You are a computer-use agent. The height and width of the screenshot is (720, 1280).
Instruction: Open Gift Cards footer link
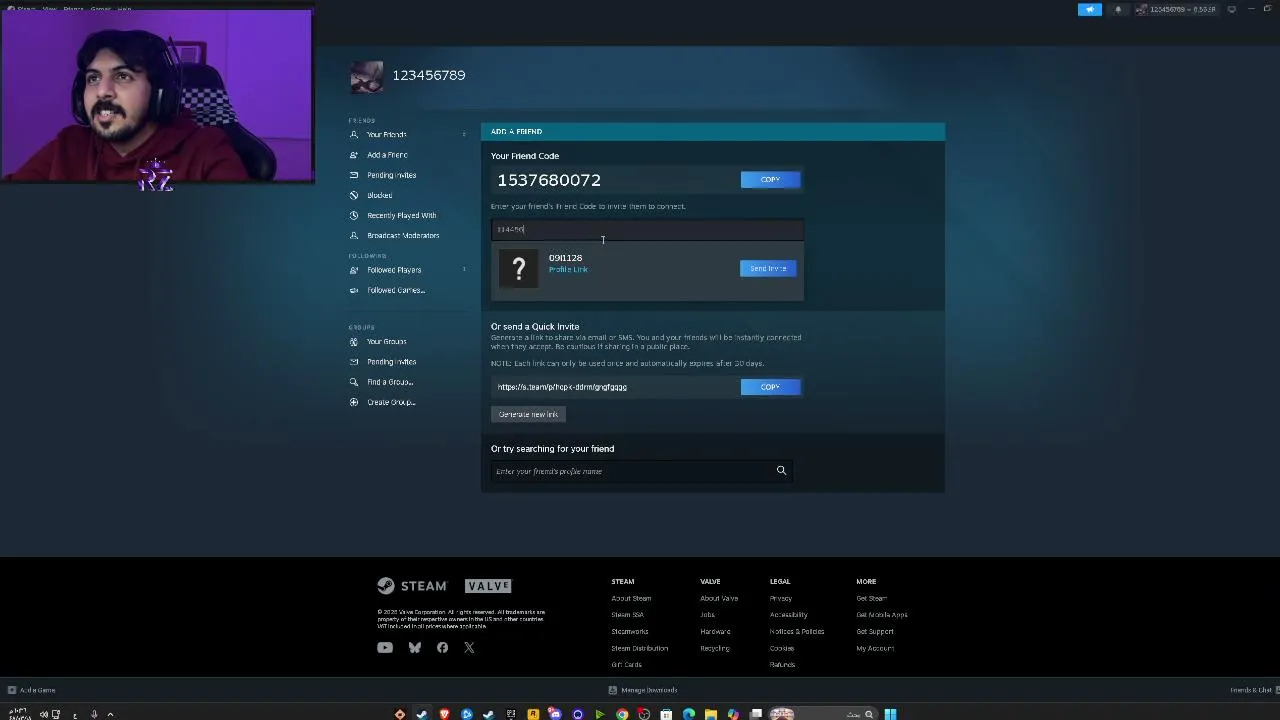pyautogui.click(x=627, y=665)
